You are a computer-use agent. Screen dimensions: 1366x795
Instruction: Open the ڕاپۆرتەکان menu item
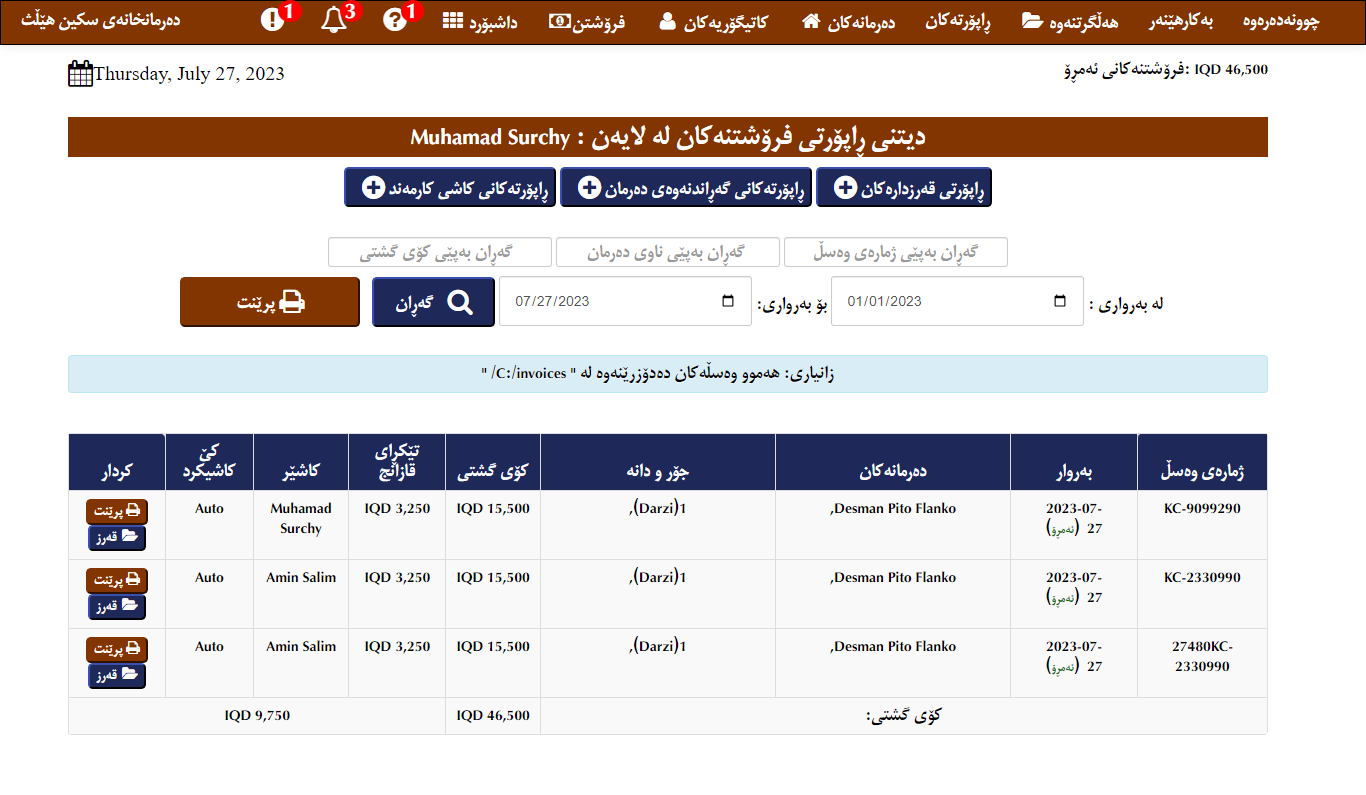pyautogui.click(x=958, y=21)
